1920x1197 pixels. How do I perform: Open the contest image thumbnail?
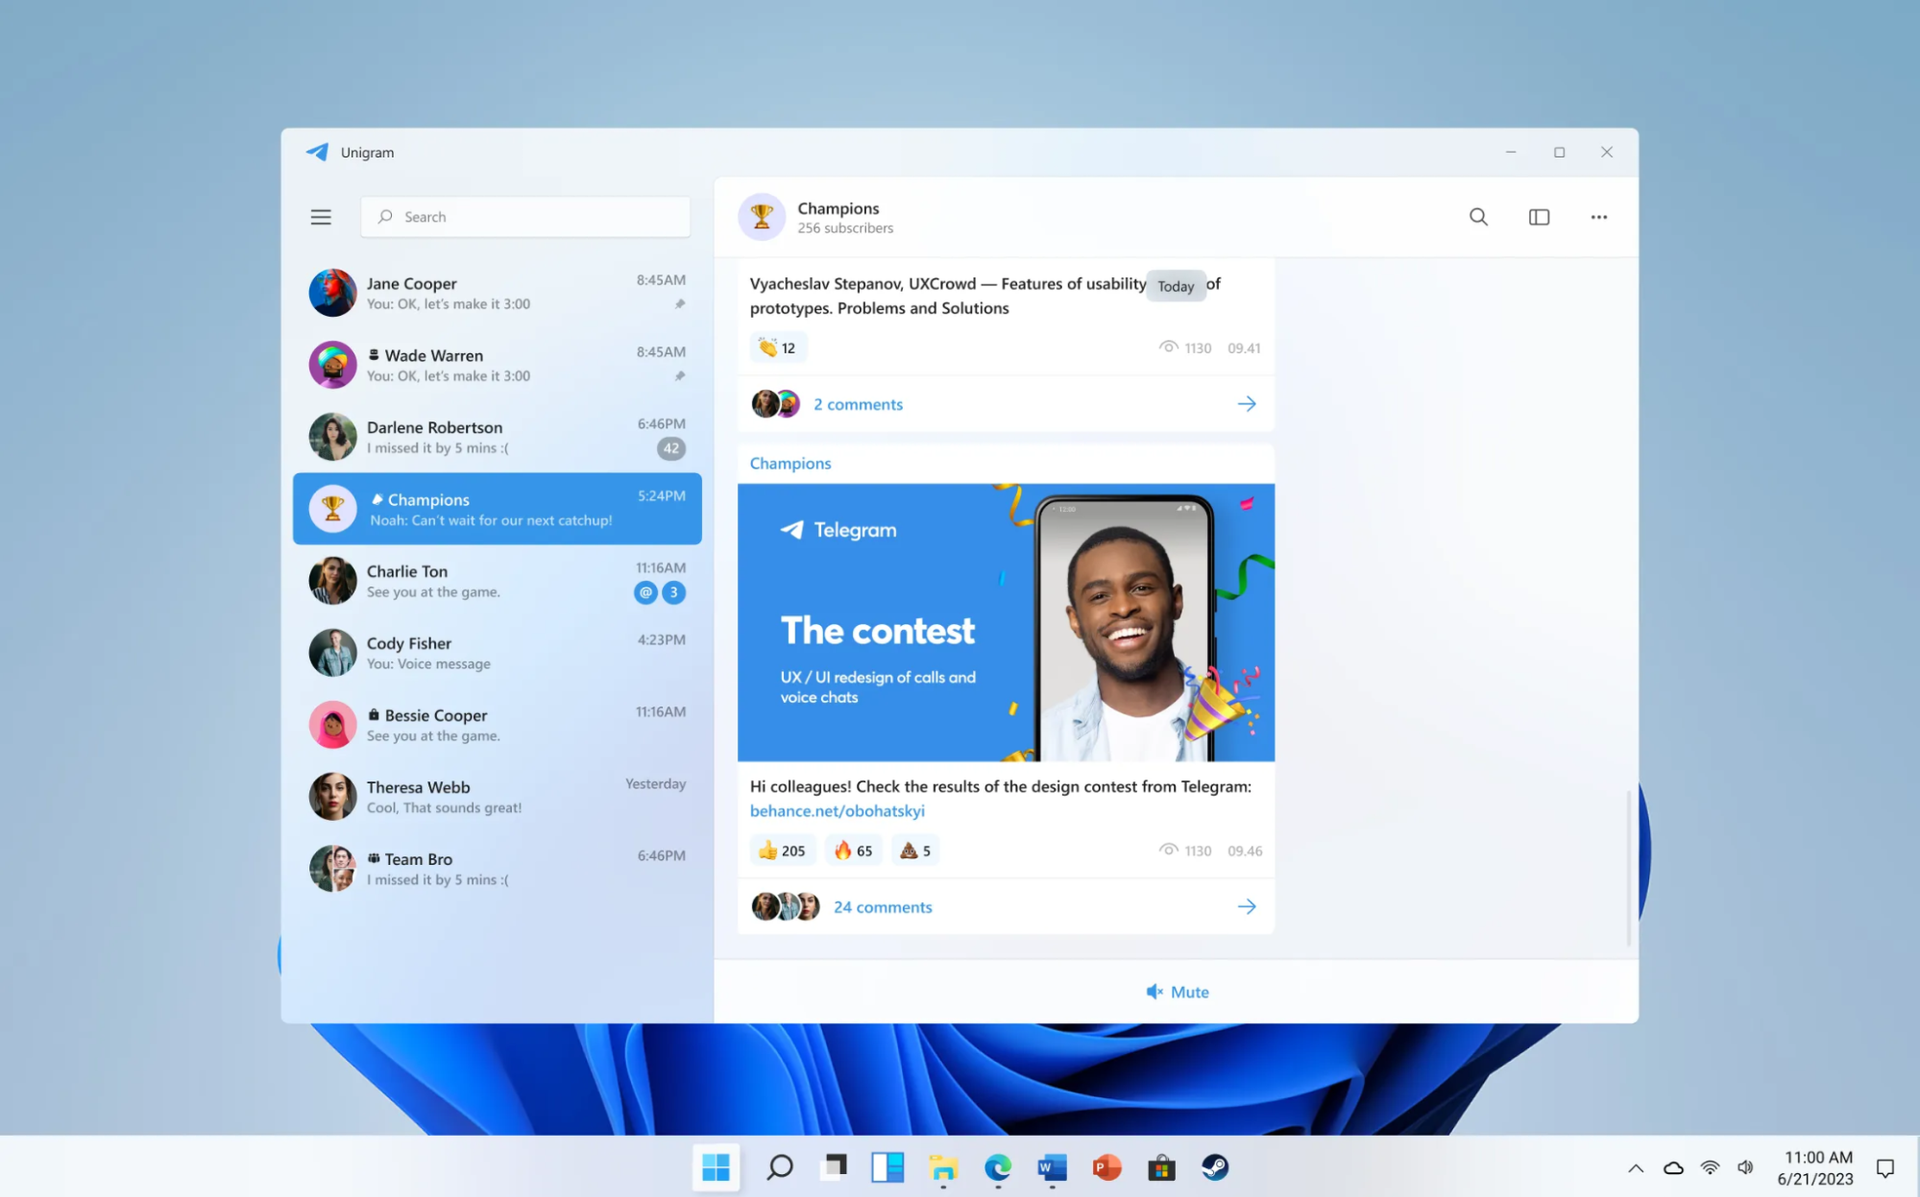click(1005, 622)
